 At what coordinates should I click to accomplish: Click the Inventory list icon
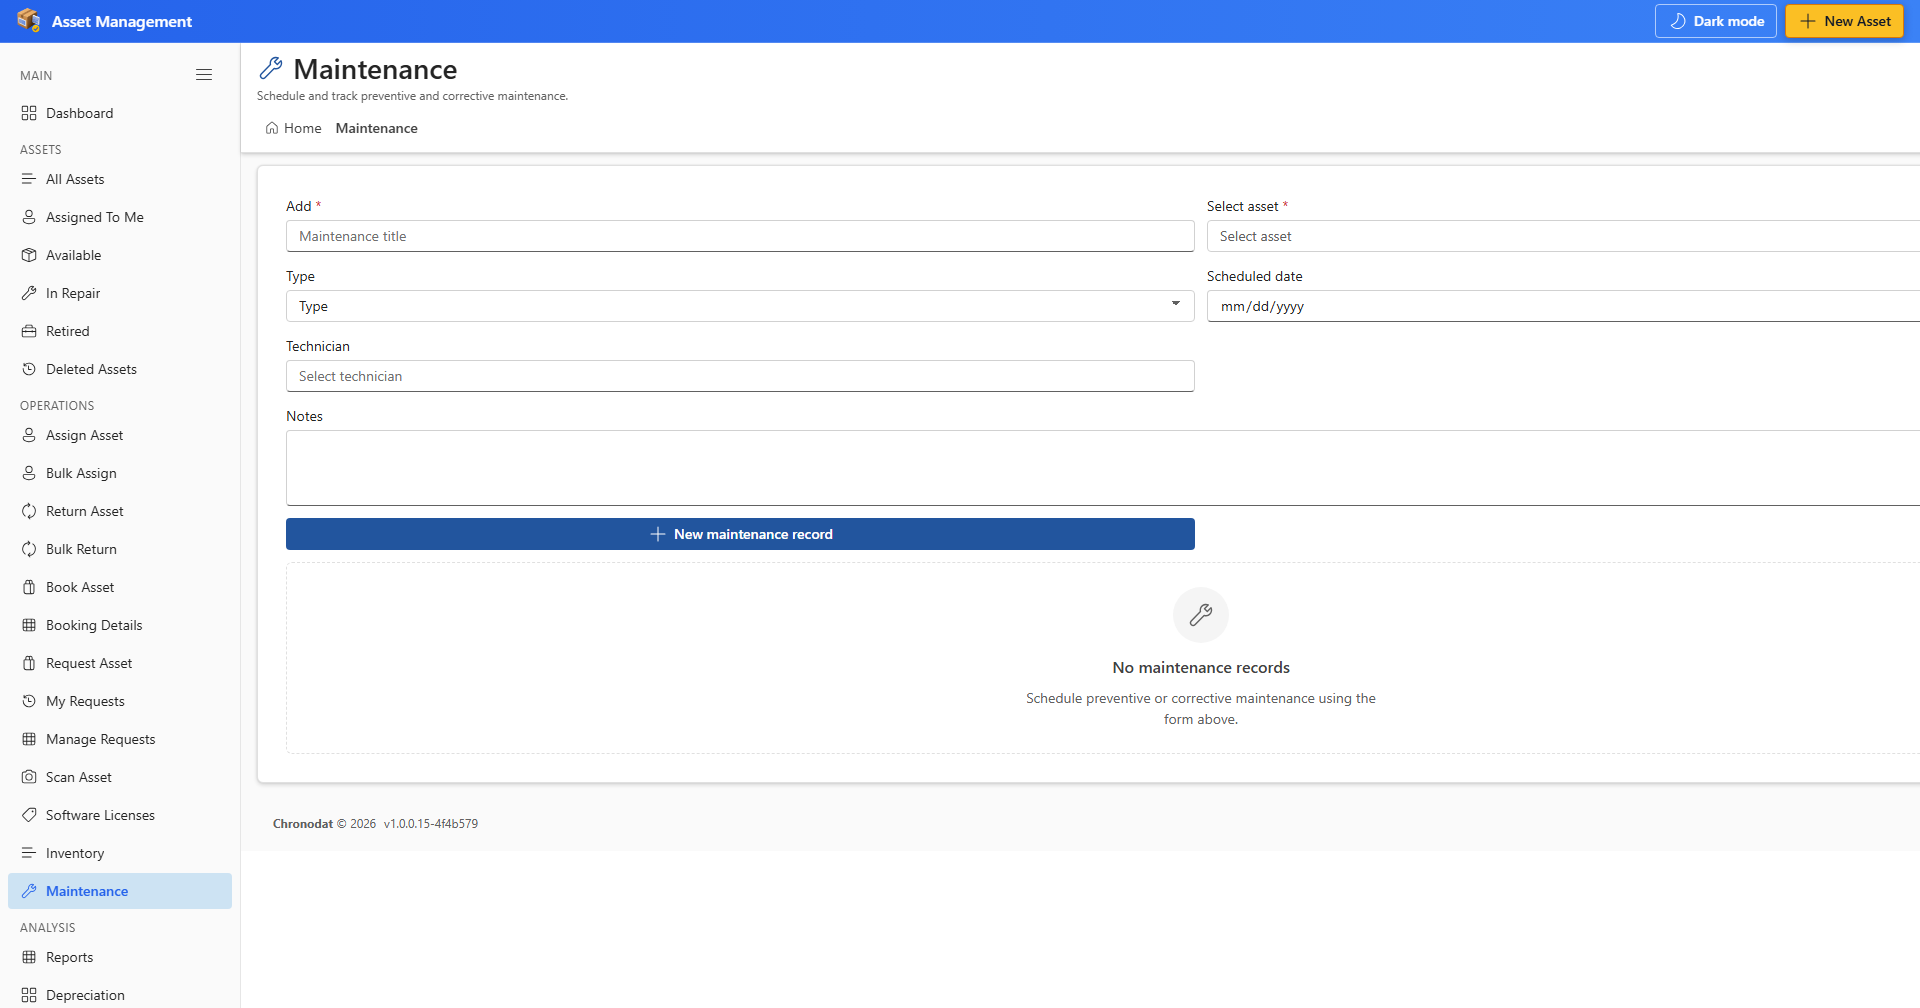29,853
